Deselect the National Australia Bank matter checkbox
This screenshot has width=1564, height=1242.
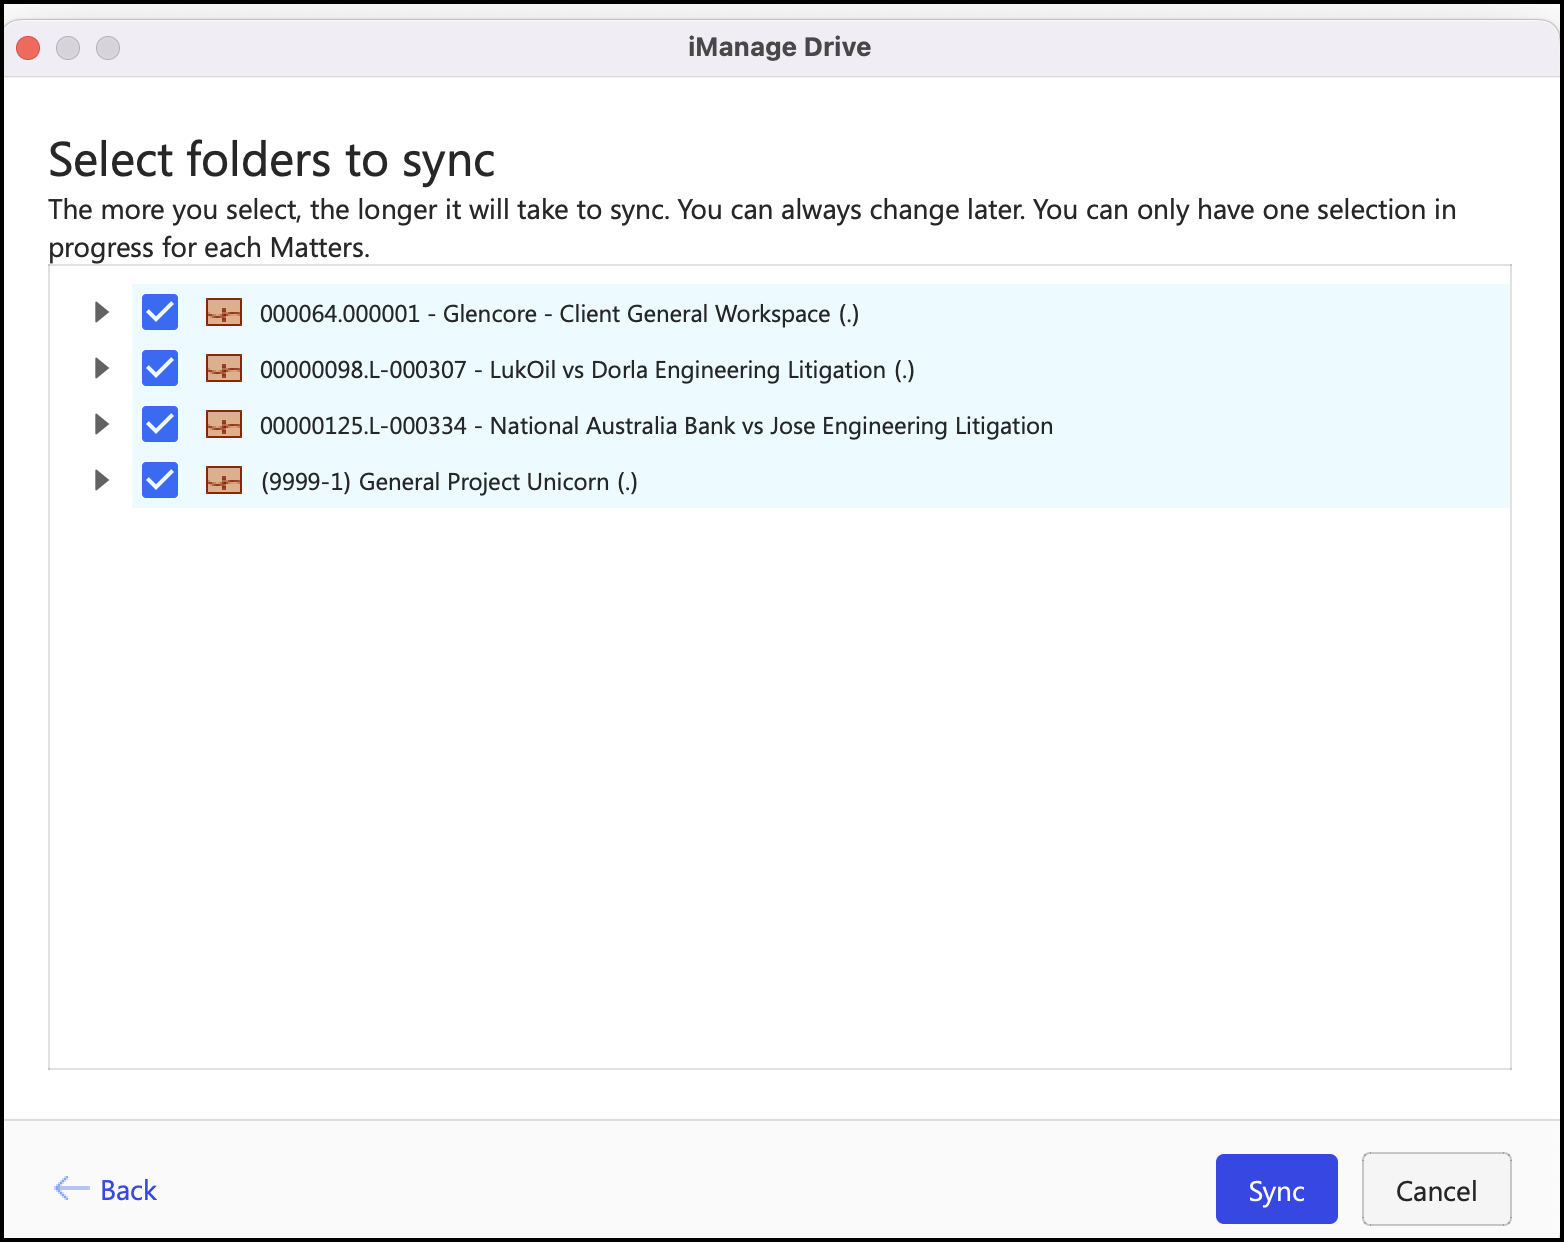tap(160, 425)
